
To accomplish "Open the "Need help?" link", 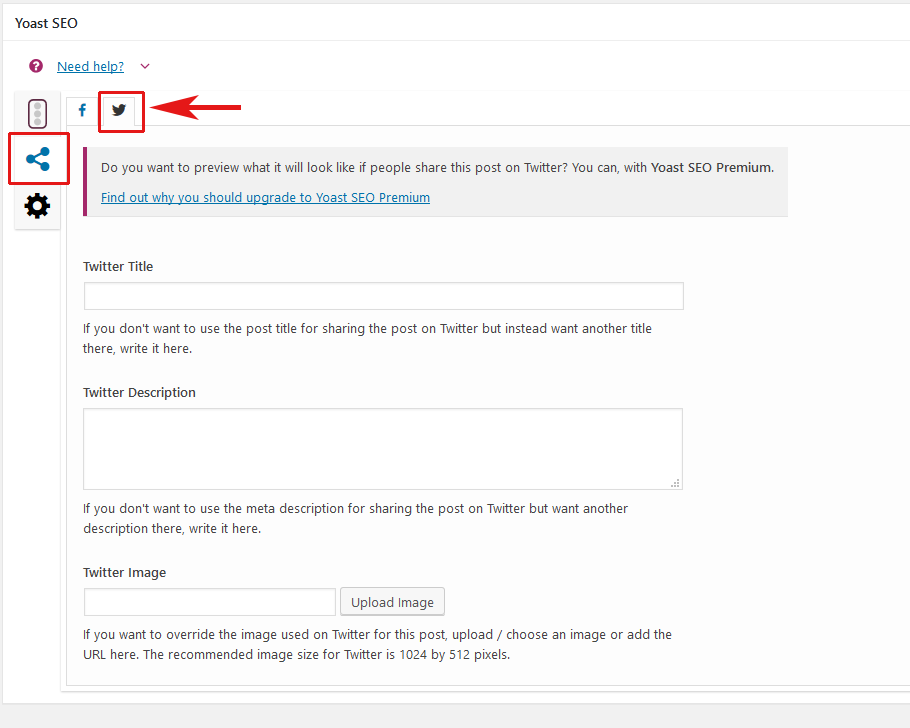I will click(90, 66).
